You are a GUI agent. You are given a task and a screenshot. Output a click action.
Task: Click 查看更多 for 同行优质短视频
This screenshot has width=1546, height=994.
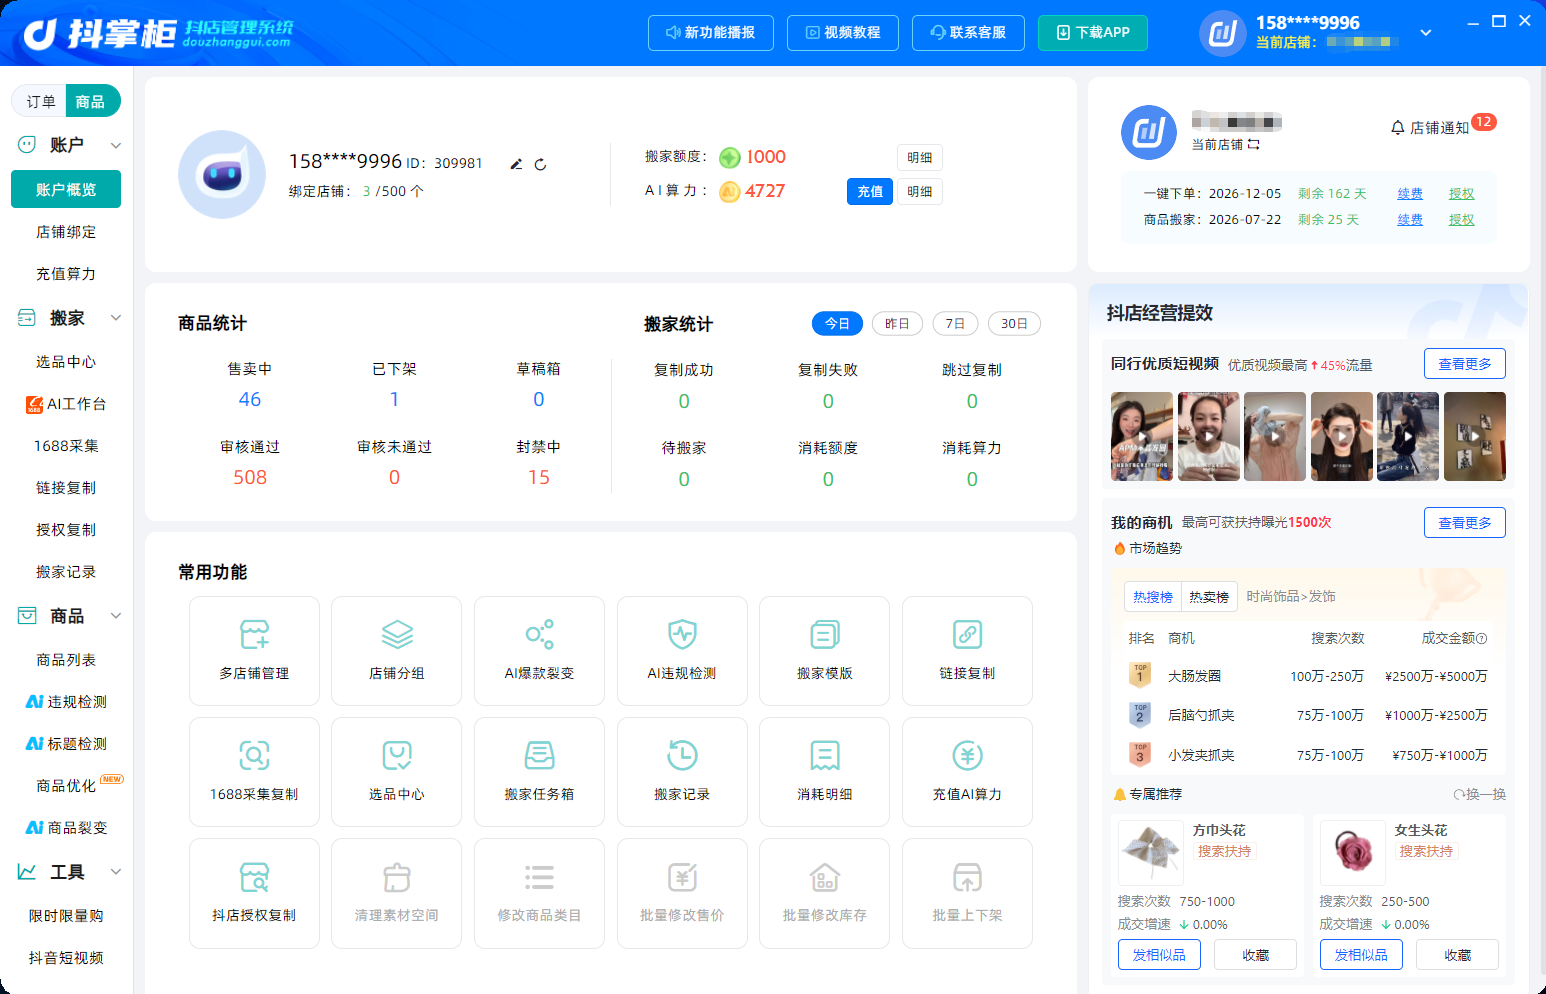1464,364
